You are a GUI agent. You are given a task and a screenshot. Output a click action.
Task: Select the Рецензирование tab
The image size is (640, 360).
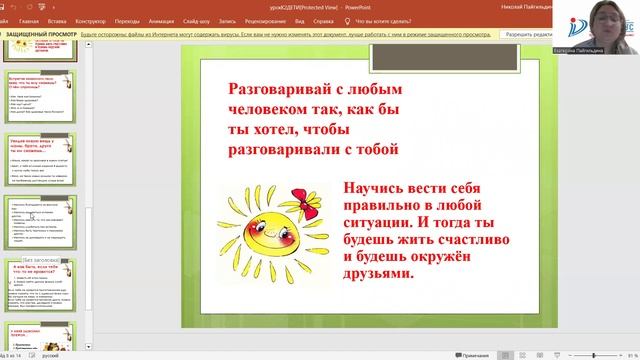pyautogui.click(x=265, y=21)
